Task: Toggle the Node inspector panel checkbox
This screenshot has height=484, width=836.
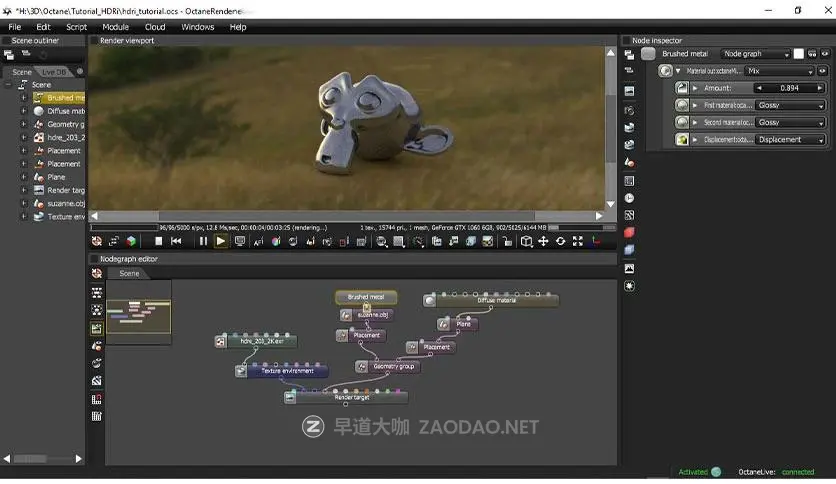Action: [x=626, y=41]
